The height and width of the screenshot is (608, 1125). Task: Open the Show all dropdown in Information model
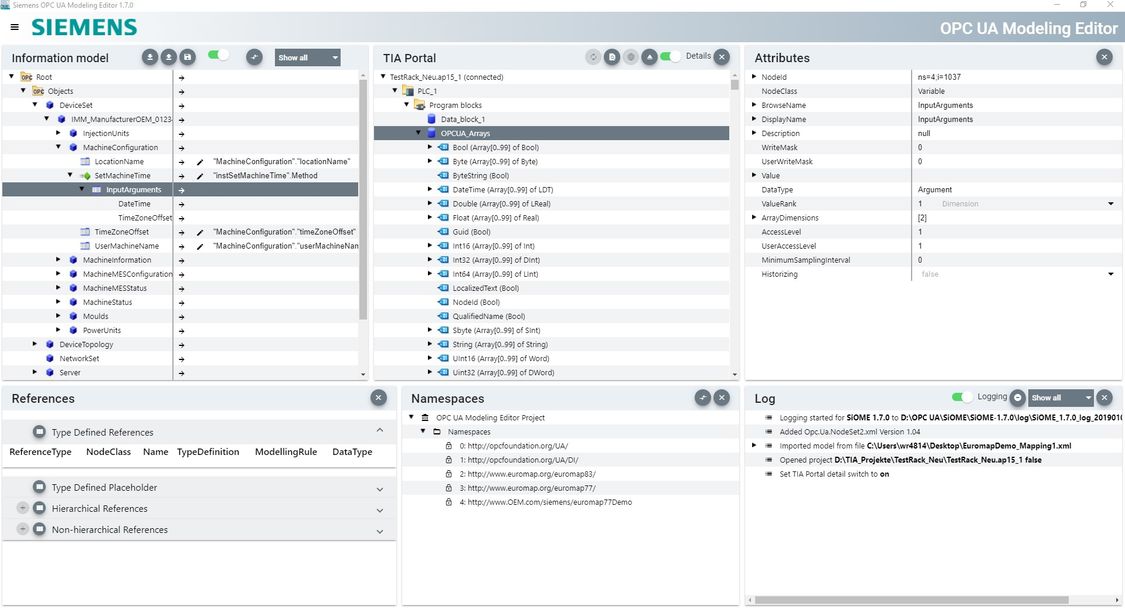(x=307, y=57)
